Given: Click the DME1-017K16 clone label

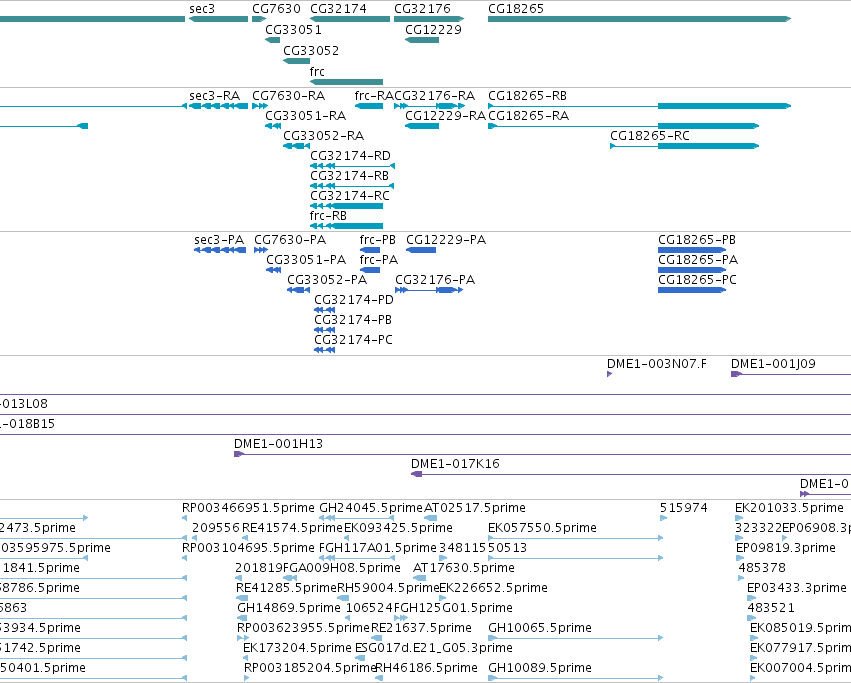Looking at the screenshot, I should click(x=455, y=464).
